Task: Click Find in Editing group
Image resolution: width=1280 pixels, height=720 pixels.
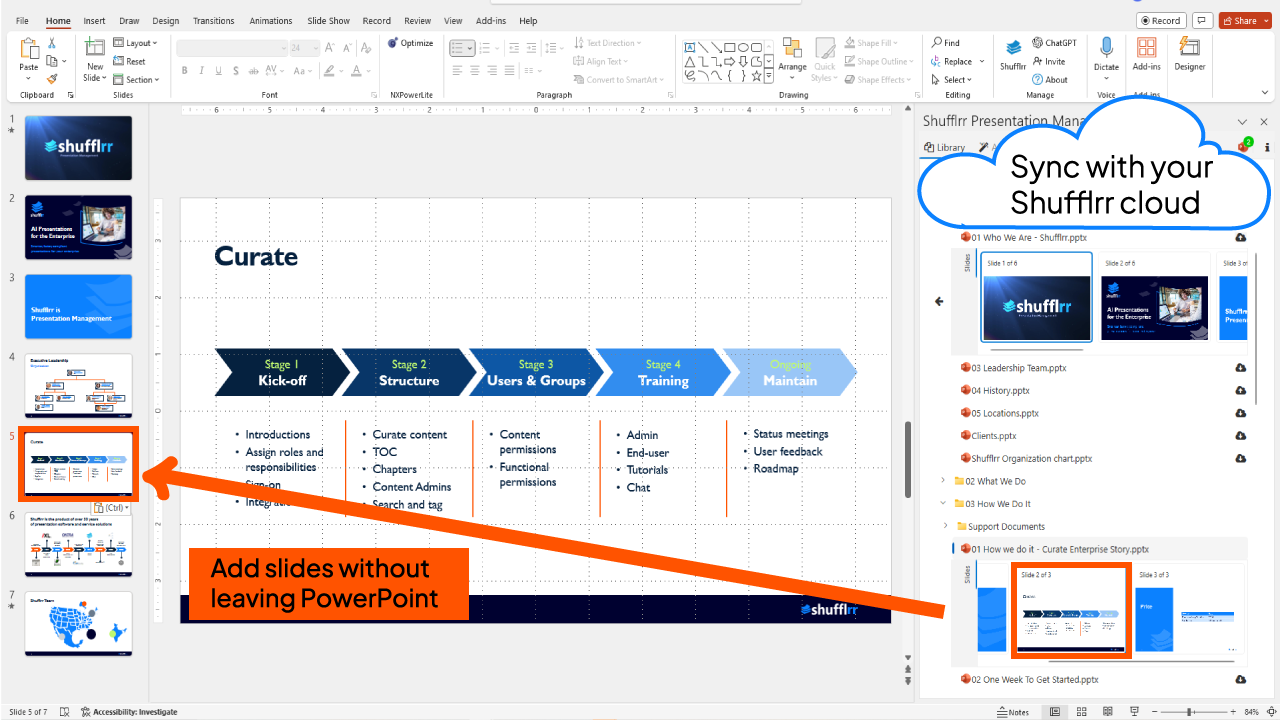Action: pos(946,43)
